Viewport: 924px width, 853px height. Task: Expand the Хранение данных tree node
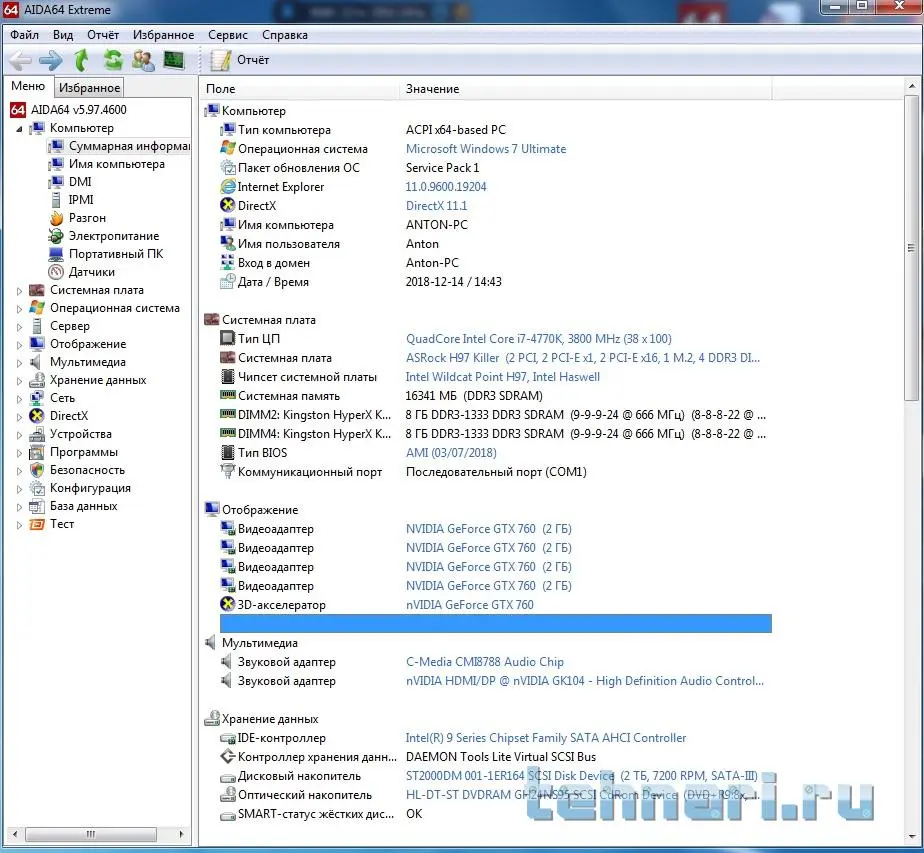coord(19,381)
